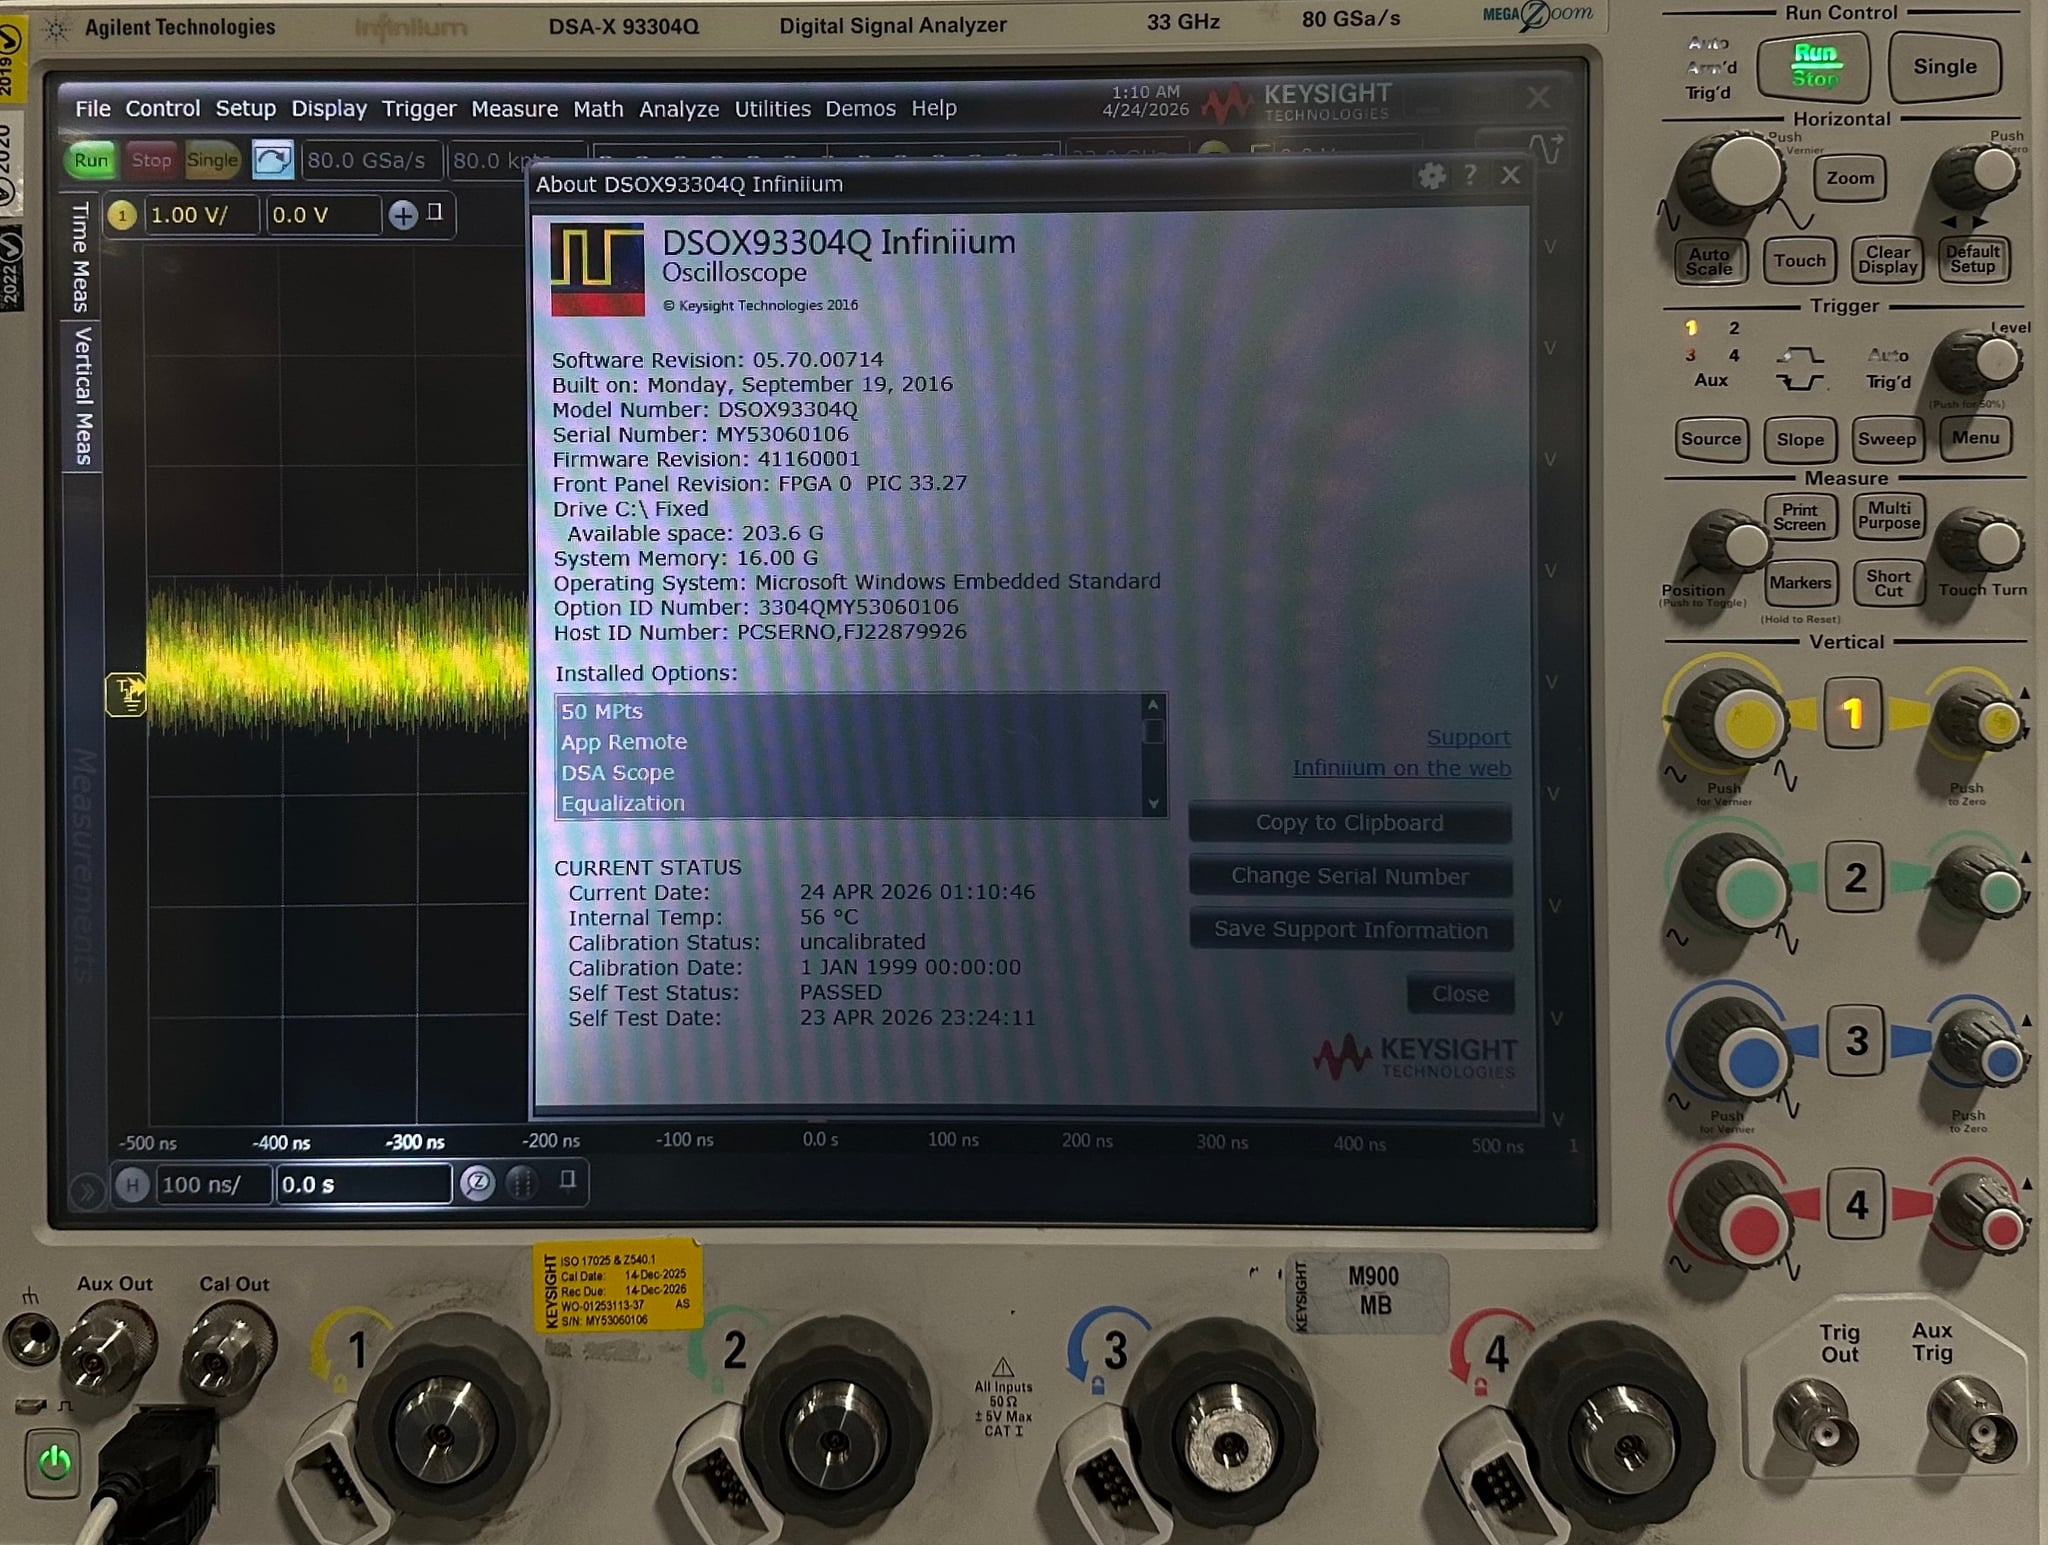Open the Infiniium on the web link
This screenshot has height=1545, width=2048.
pyautogui.click(x=1401, y=768)
